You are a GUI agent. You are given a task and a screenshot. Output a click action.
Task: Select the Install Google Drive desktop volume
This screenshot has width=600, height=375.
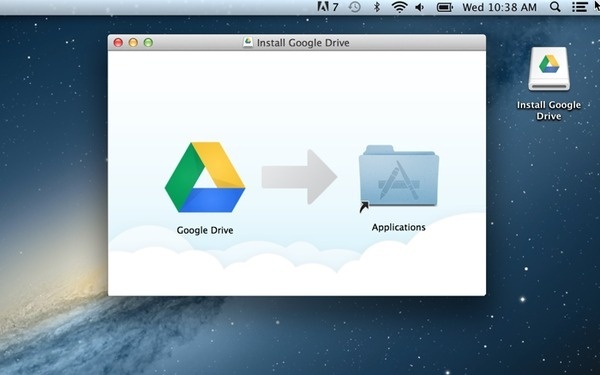(x=549, y=69)
